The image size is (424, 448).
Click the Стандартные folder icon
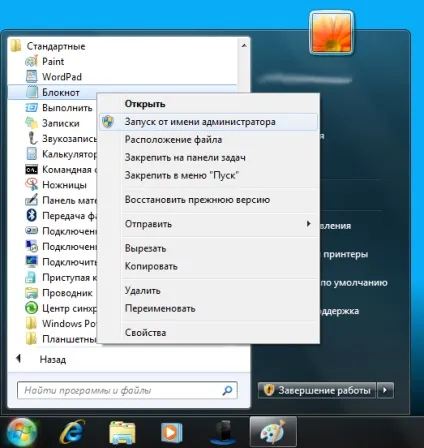(x=16, y=46)
